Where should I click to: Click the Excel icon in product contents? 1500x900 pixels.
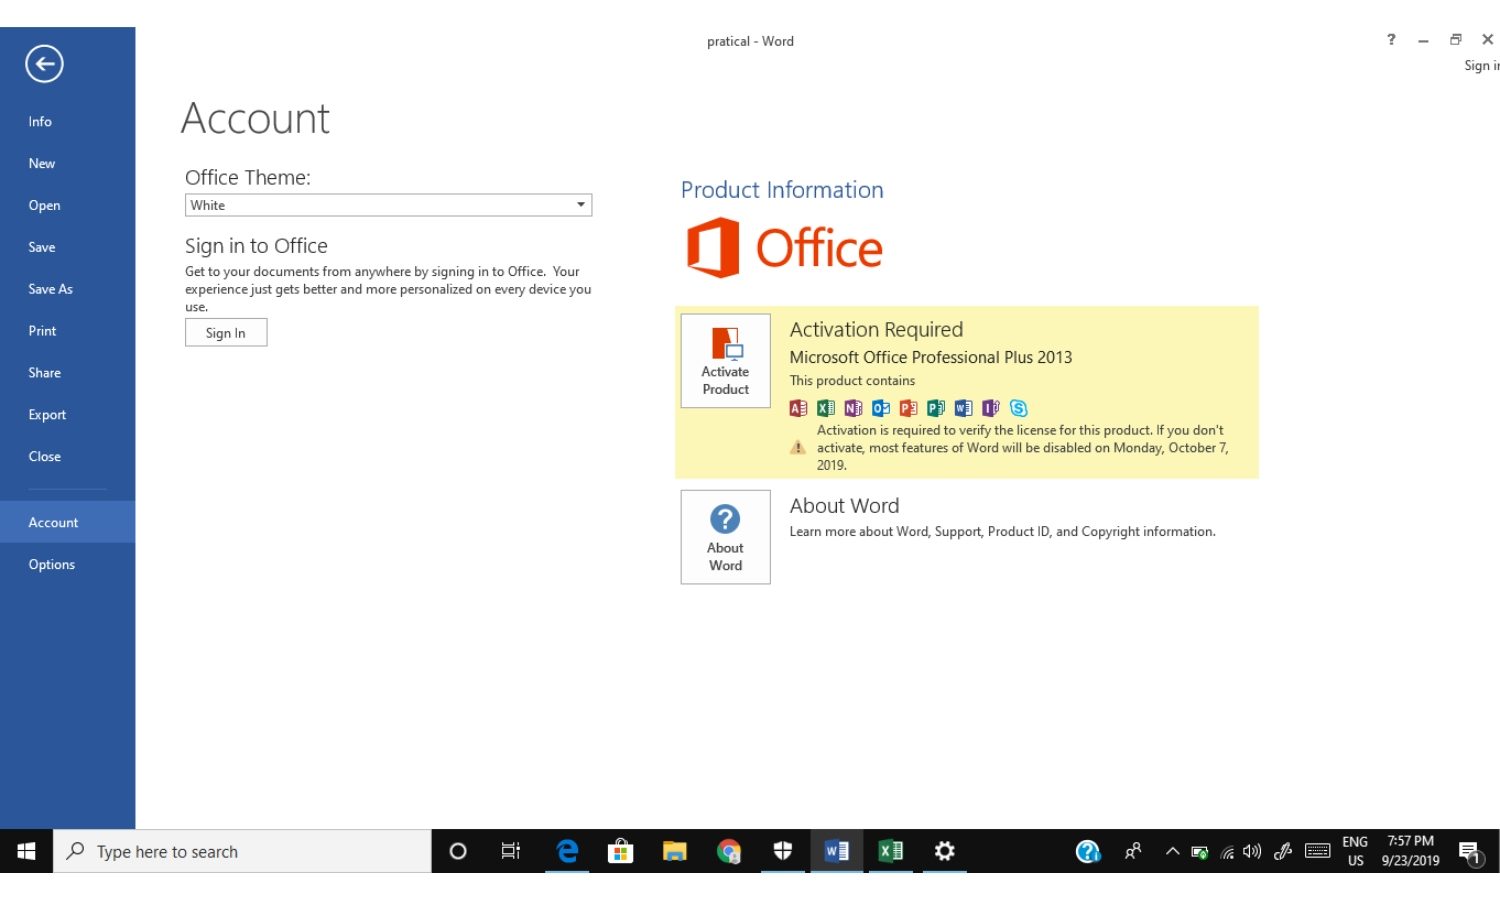point(826,408)
